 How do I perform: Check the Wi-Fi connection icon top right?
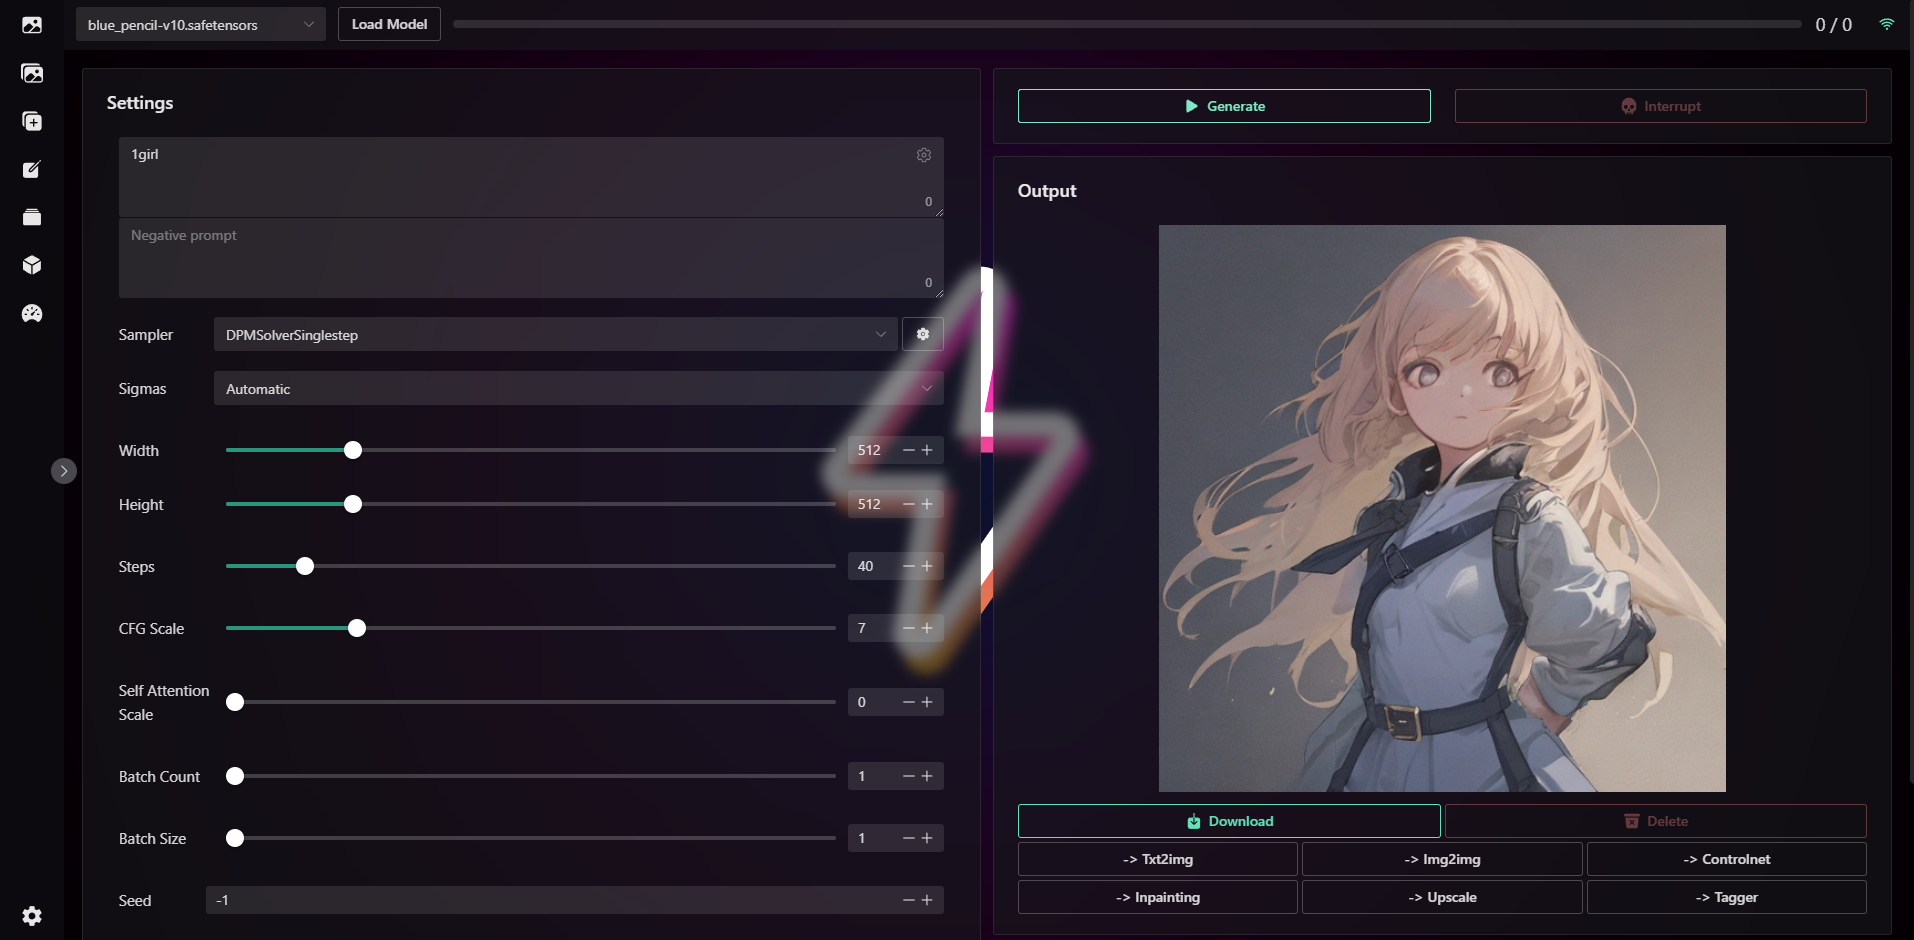pyautogui.click(x=1888, y=23)
